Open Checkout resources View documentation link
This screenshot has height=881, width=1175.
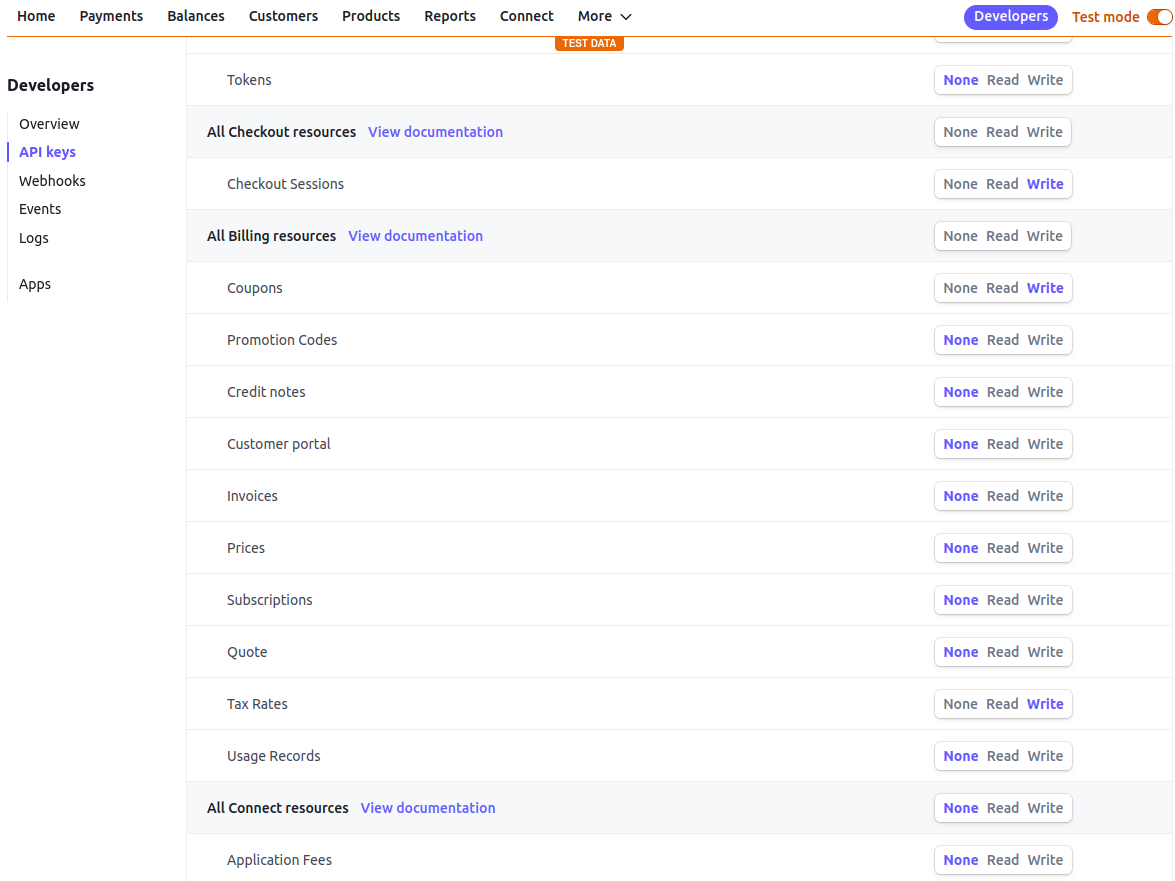click(435, 132)
